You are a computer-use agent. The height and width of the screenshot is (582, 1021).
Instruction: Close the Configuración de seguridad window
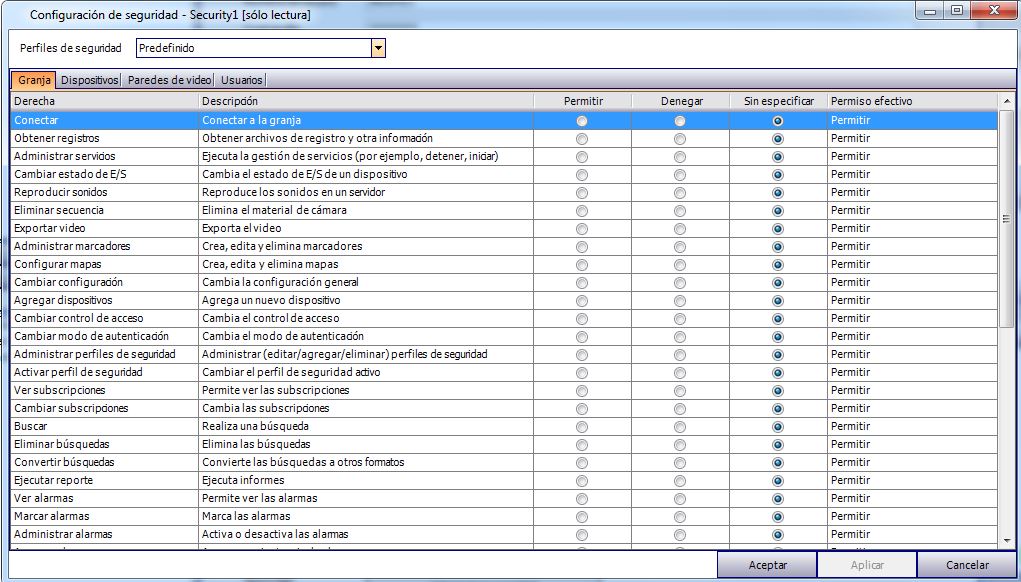tap(994, 11)
